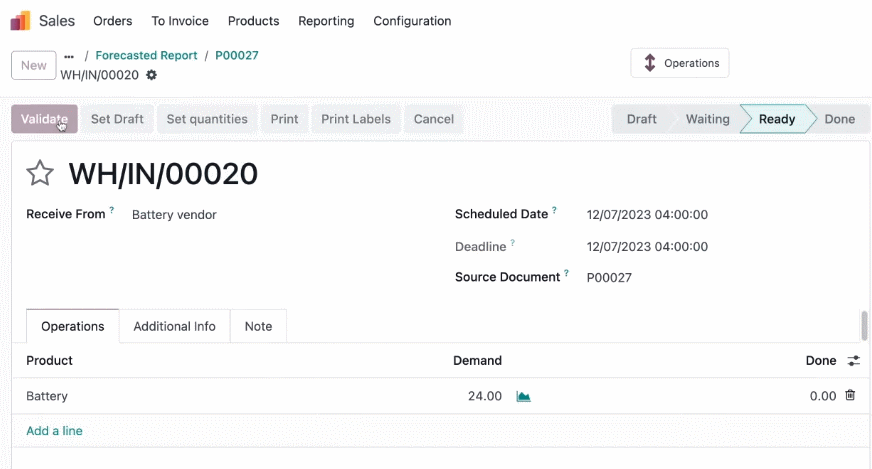Show help tooltip for Receive From
This screenshot has height=469, width=872.
[112, 210]
